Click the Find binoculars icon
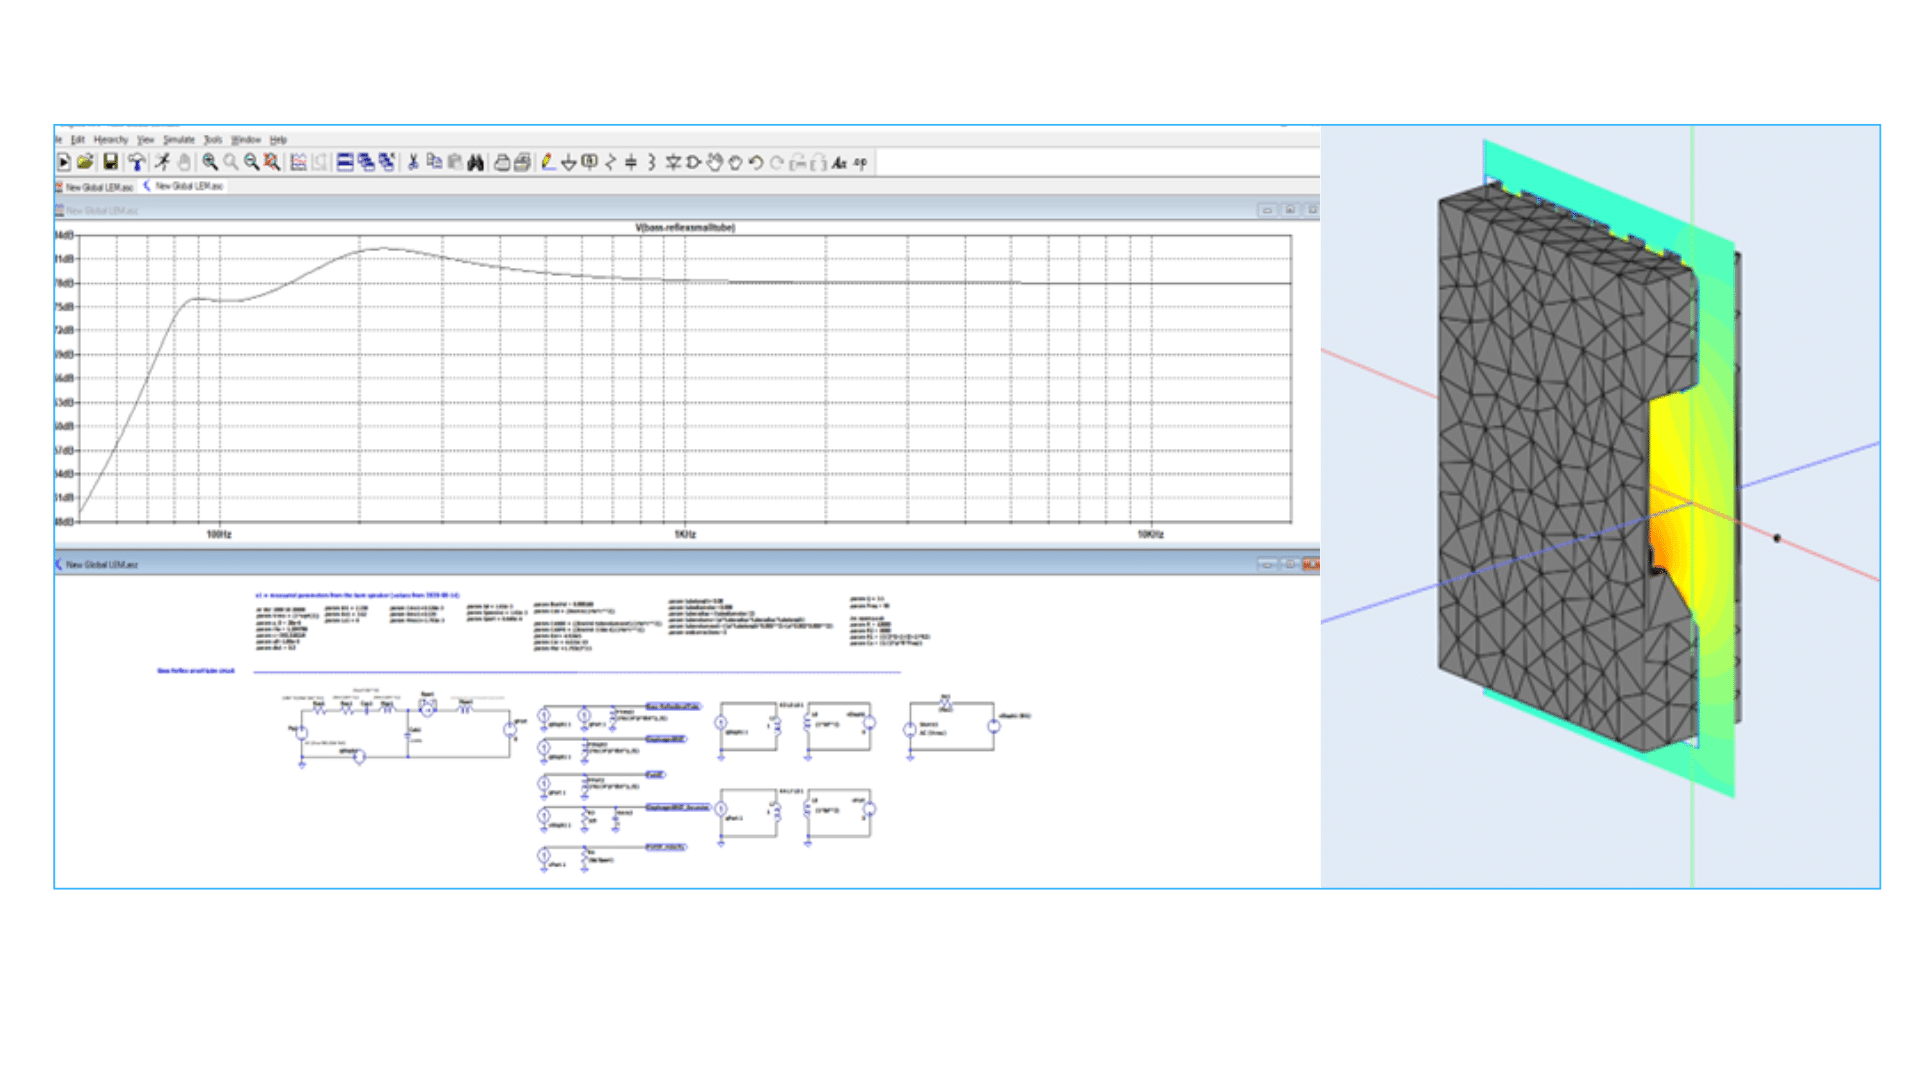1920x1080 pixels. tap(476, 162)
